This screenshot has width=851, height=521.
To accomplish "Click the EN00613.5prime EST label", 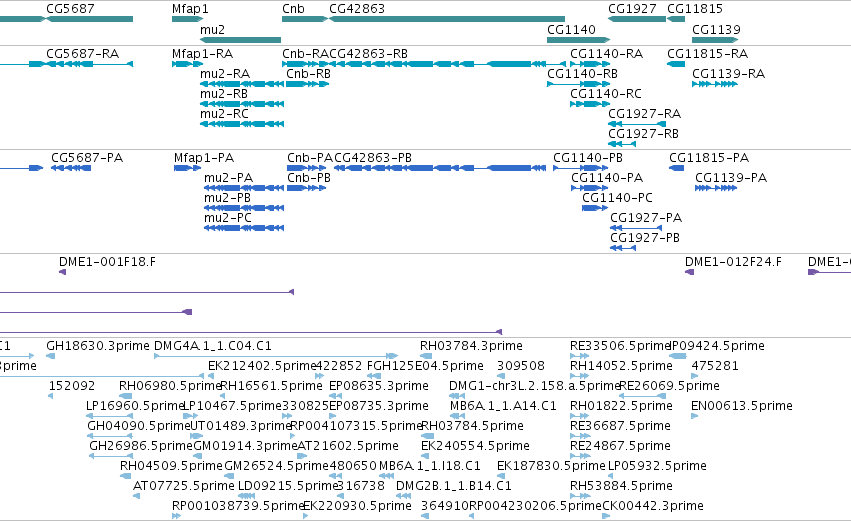I will coord(742,406).
